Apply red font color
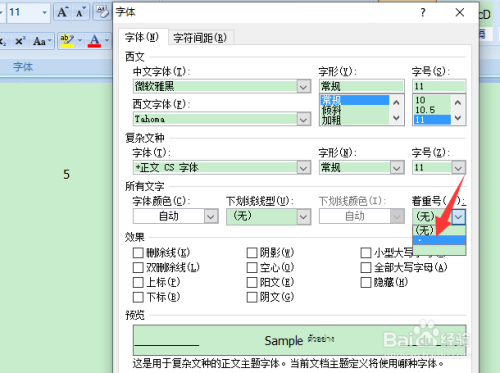This screenshot has height=373, width=500. coord(94,41)
